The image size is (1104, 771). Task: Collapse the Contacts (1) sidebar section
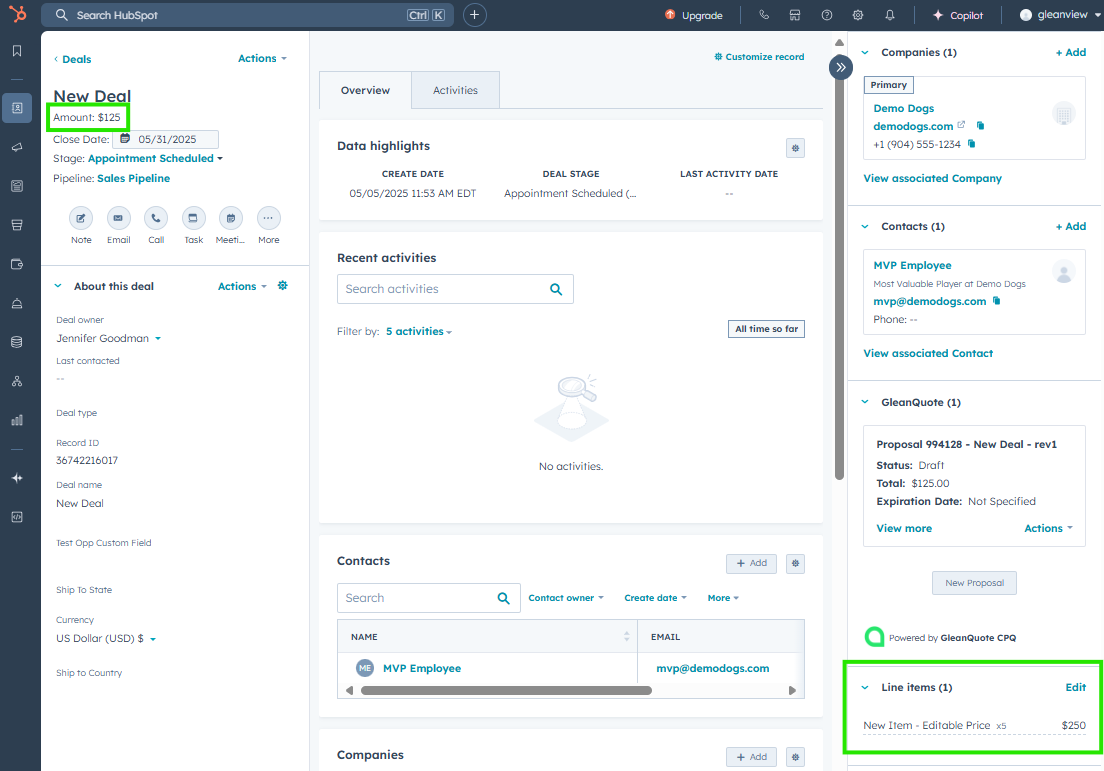tap(865, 226)
